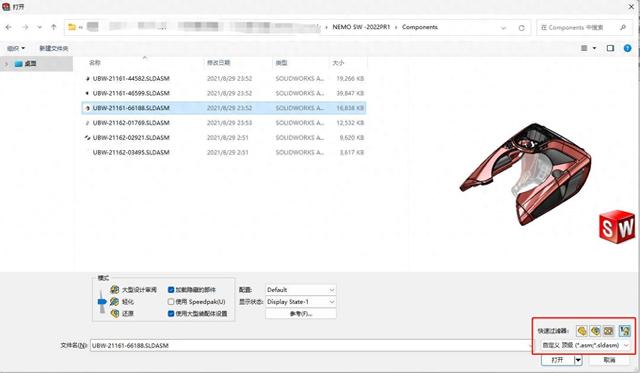The height and width of the screenshot is (373, 640).
Task: Open the blue help icon
Action: click(627, 48)
